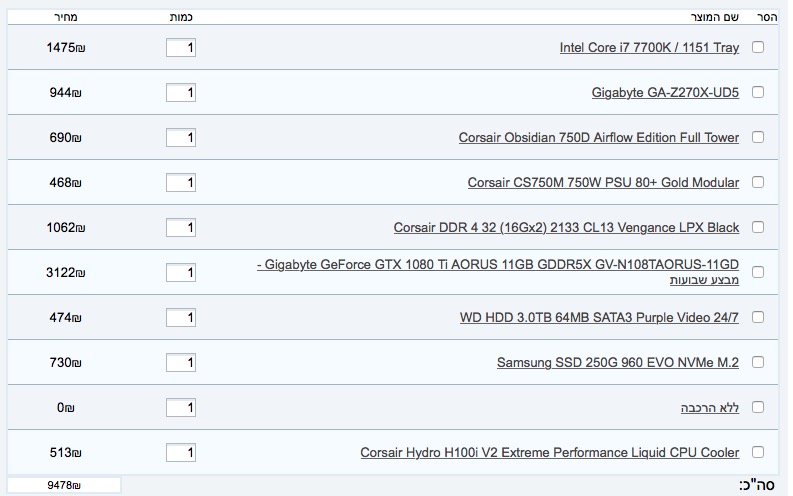Click the שם המוצר column header
The height and width of the screenshot is (496, 793).
pos(715,17)
